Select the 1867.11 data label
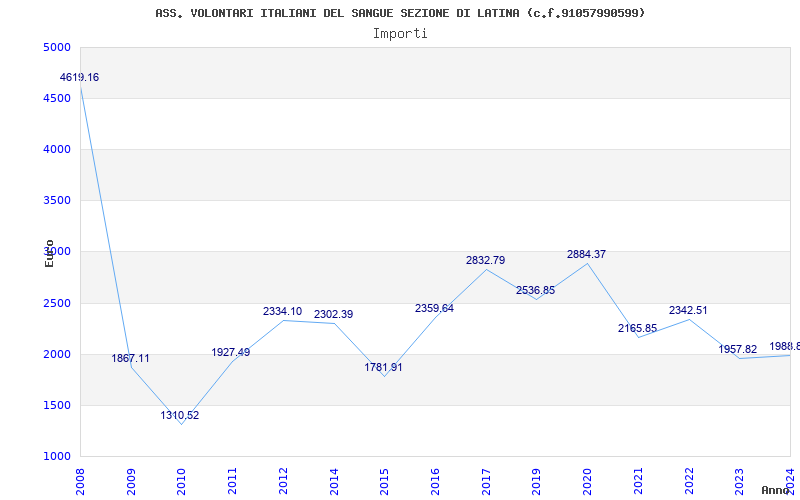Screen dimensions: 800x500 pos(130,359)
